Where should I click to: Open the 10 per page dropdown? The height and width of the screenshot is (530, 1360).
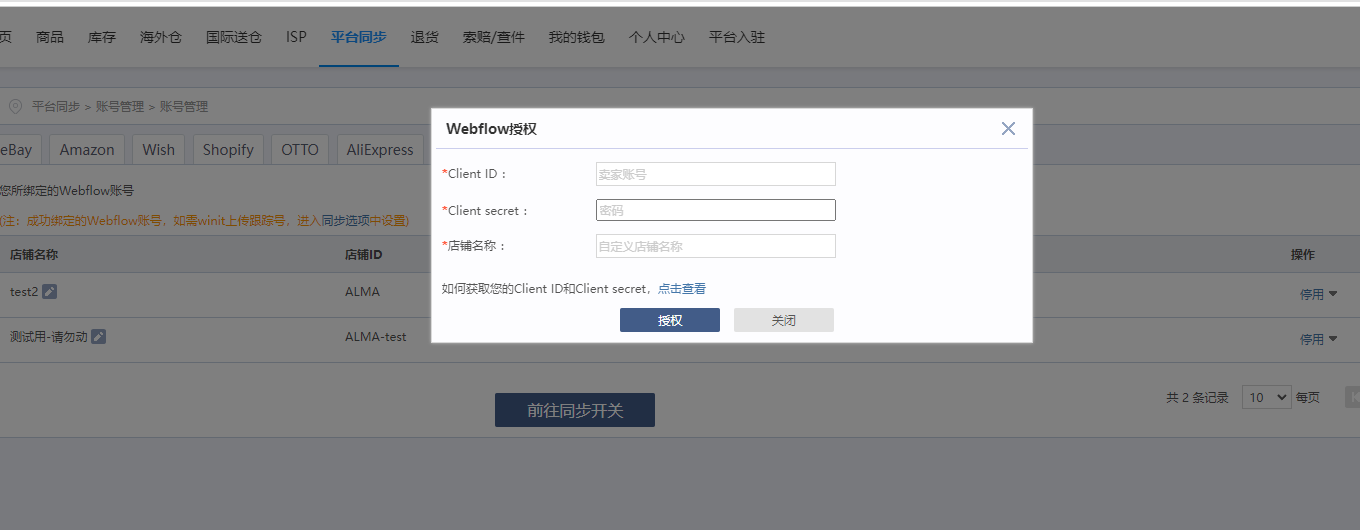tap(1267, 397)
